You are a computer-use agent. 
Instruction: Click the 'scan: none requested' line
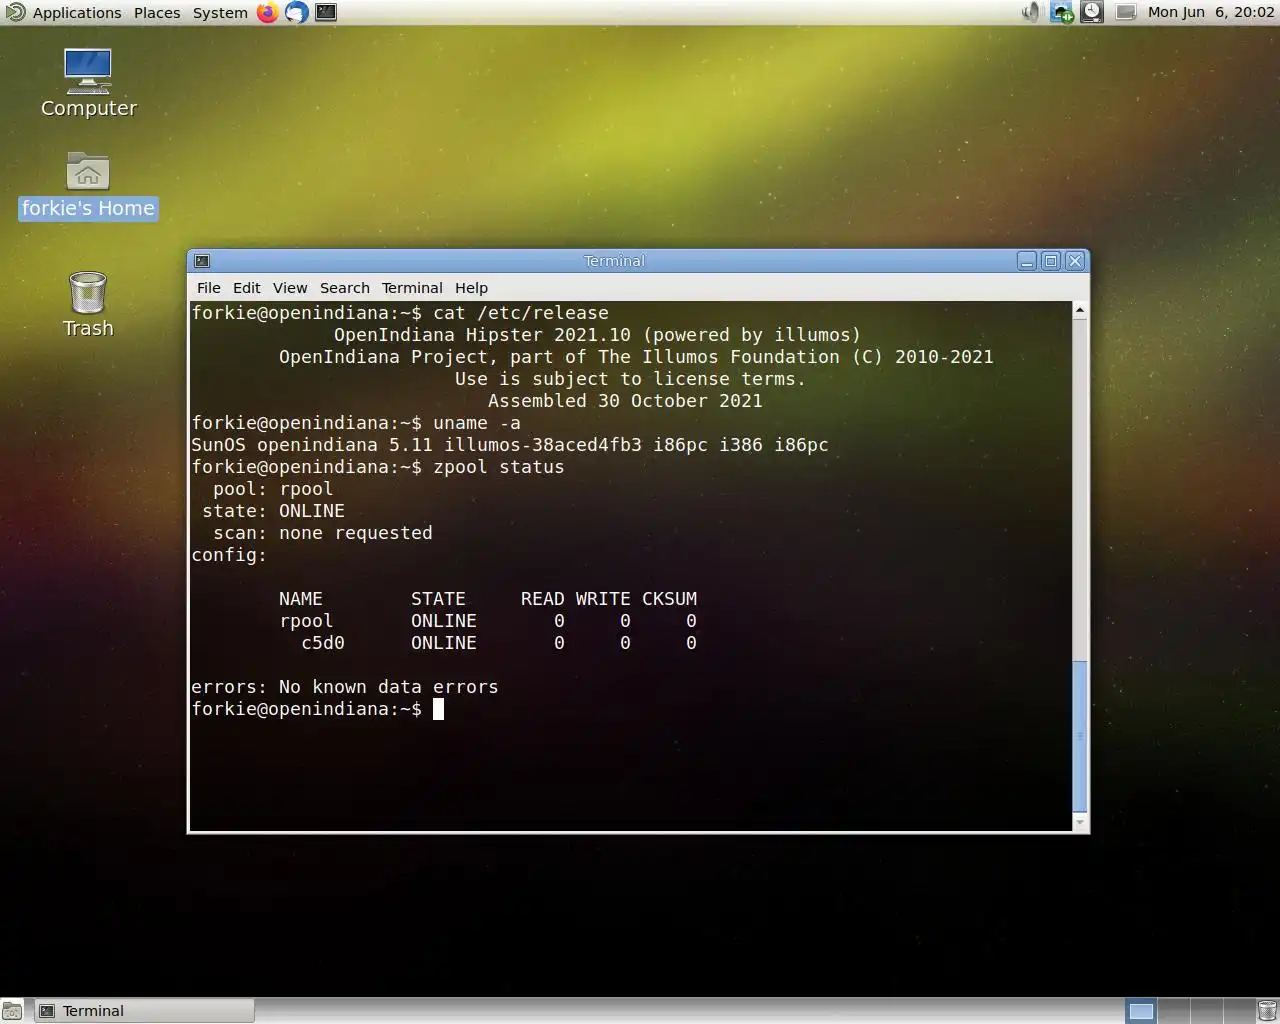[x=323, y=533]
